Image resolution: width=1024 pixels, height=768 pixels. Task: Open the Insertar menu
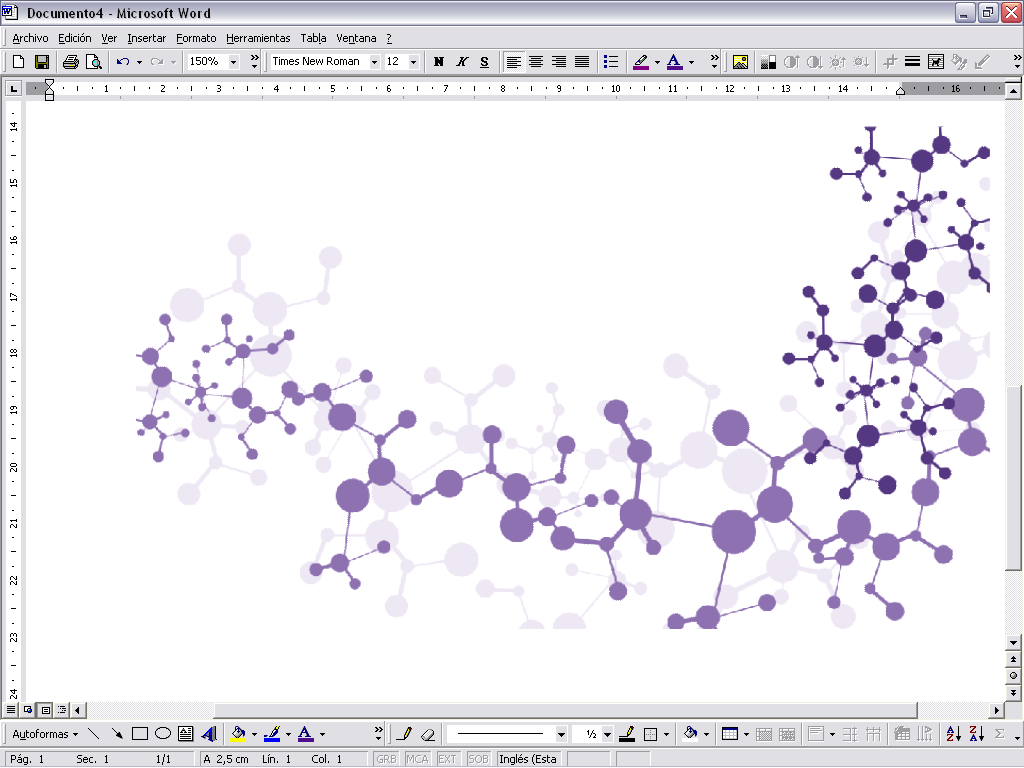click(146, 39)
